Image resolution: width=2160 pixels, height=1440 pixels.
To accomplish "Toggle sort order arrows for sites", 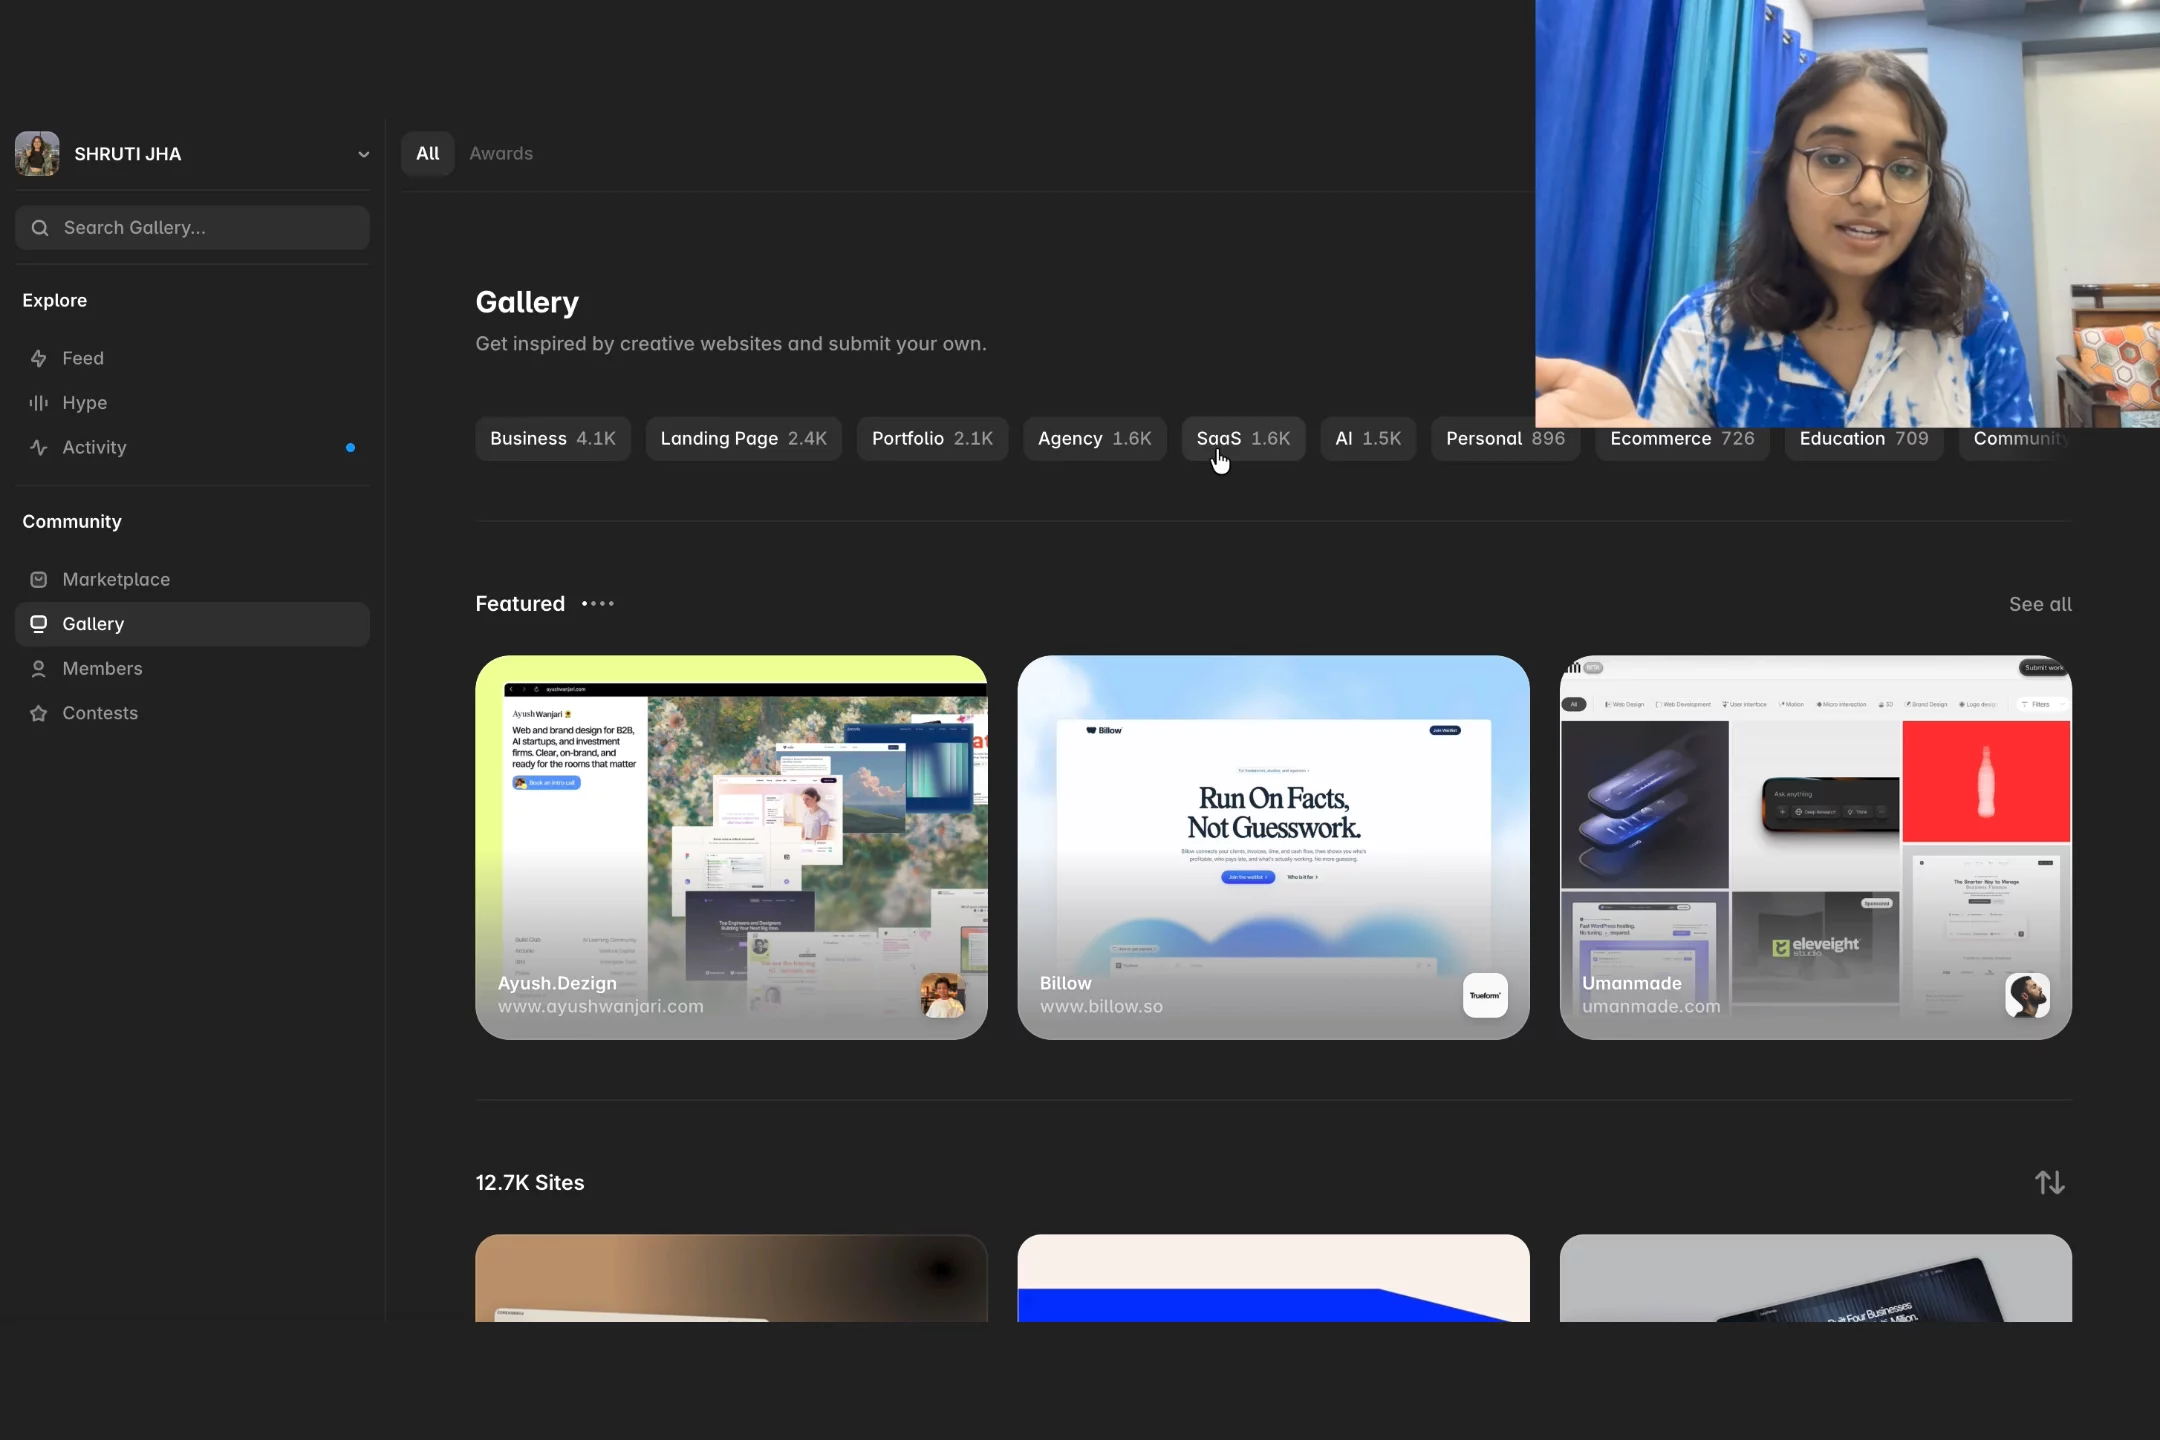I will point(2049,1182).
